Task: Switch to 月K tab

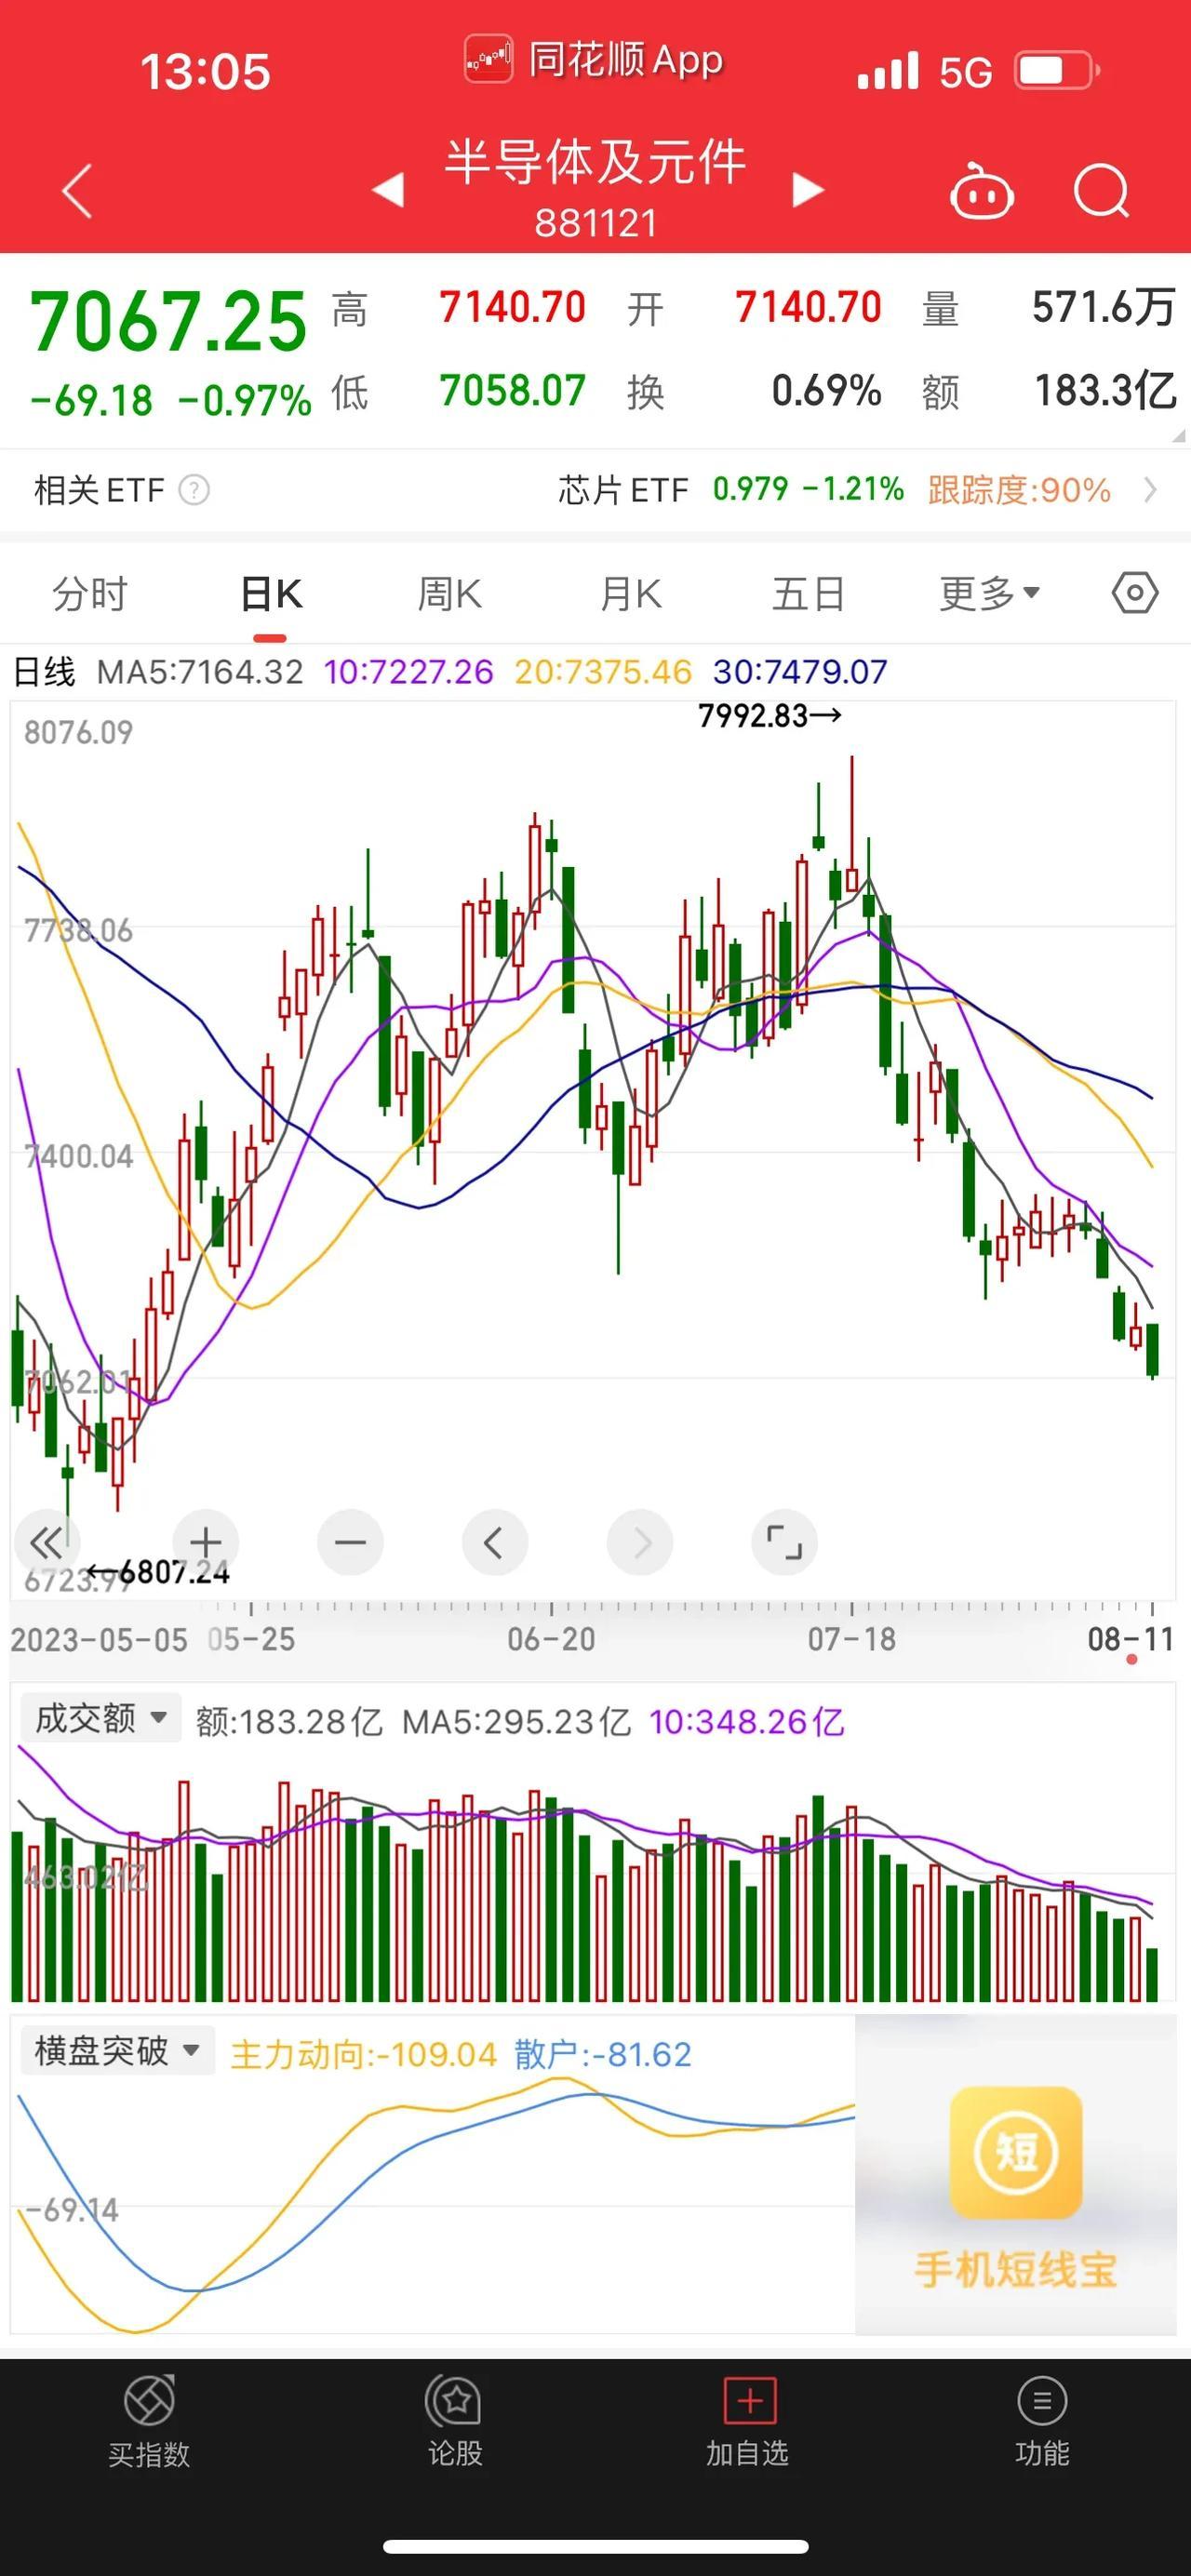Action: (x=630, y=594)
